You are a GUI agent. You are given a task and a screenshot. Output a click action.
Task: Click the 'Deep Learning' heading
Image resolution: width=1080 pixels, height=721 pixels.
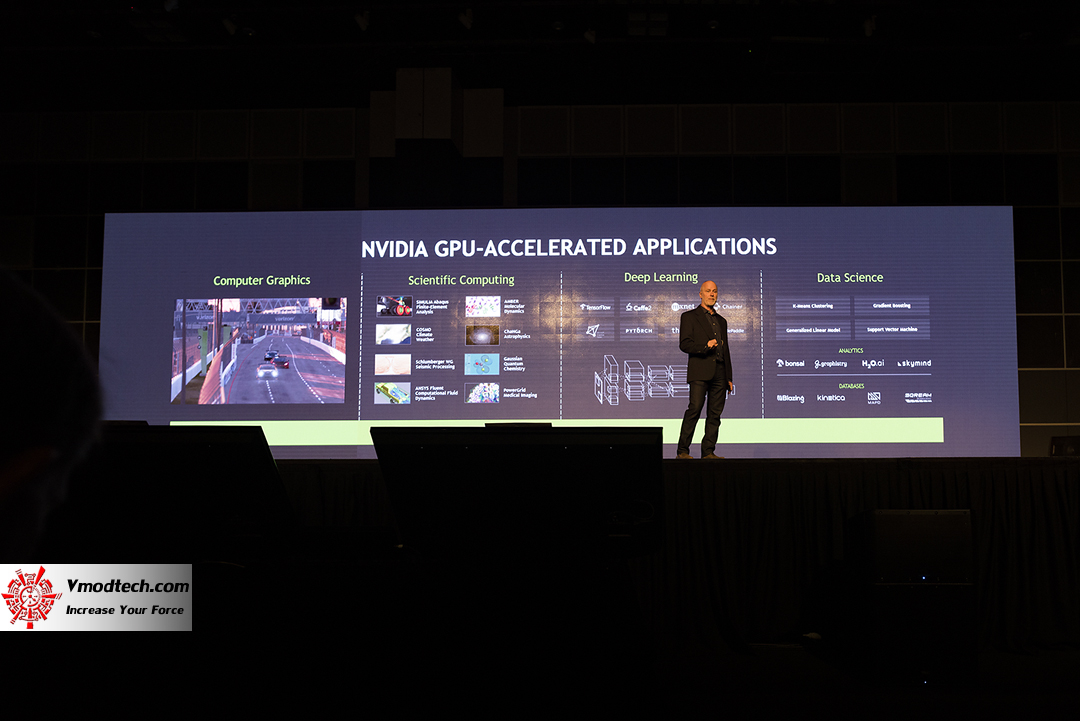coord(661,277)
